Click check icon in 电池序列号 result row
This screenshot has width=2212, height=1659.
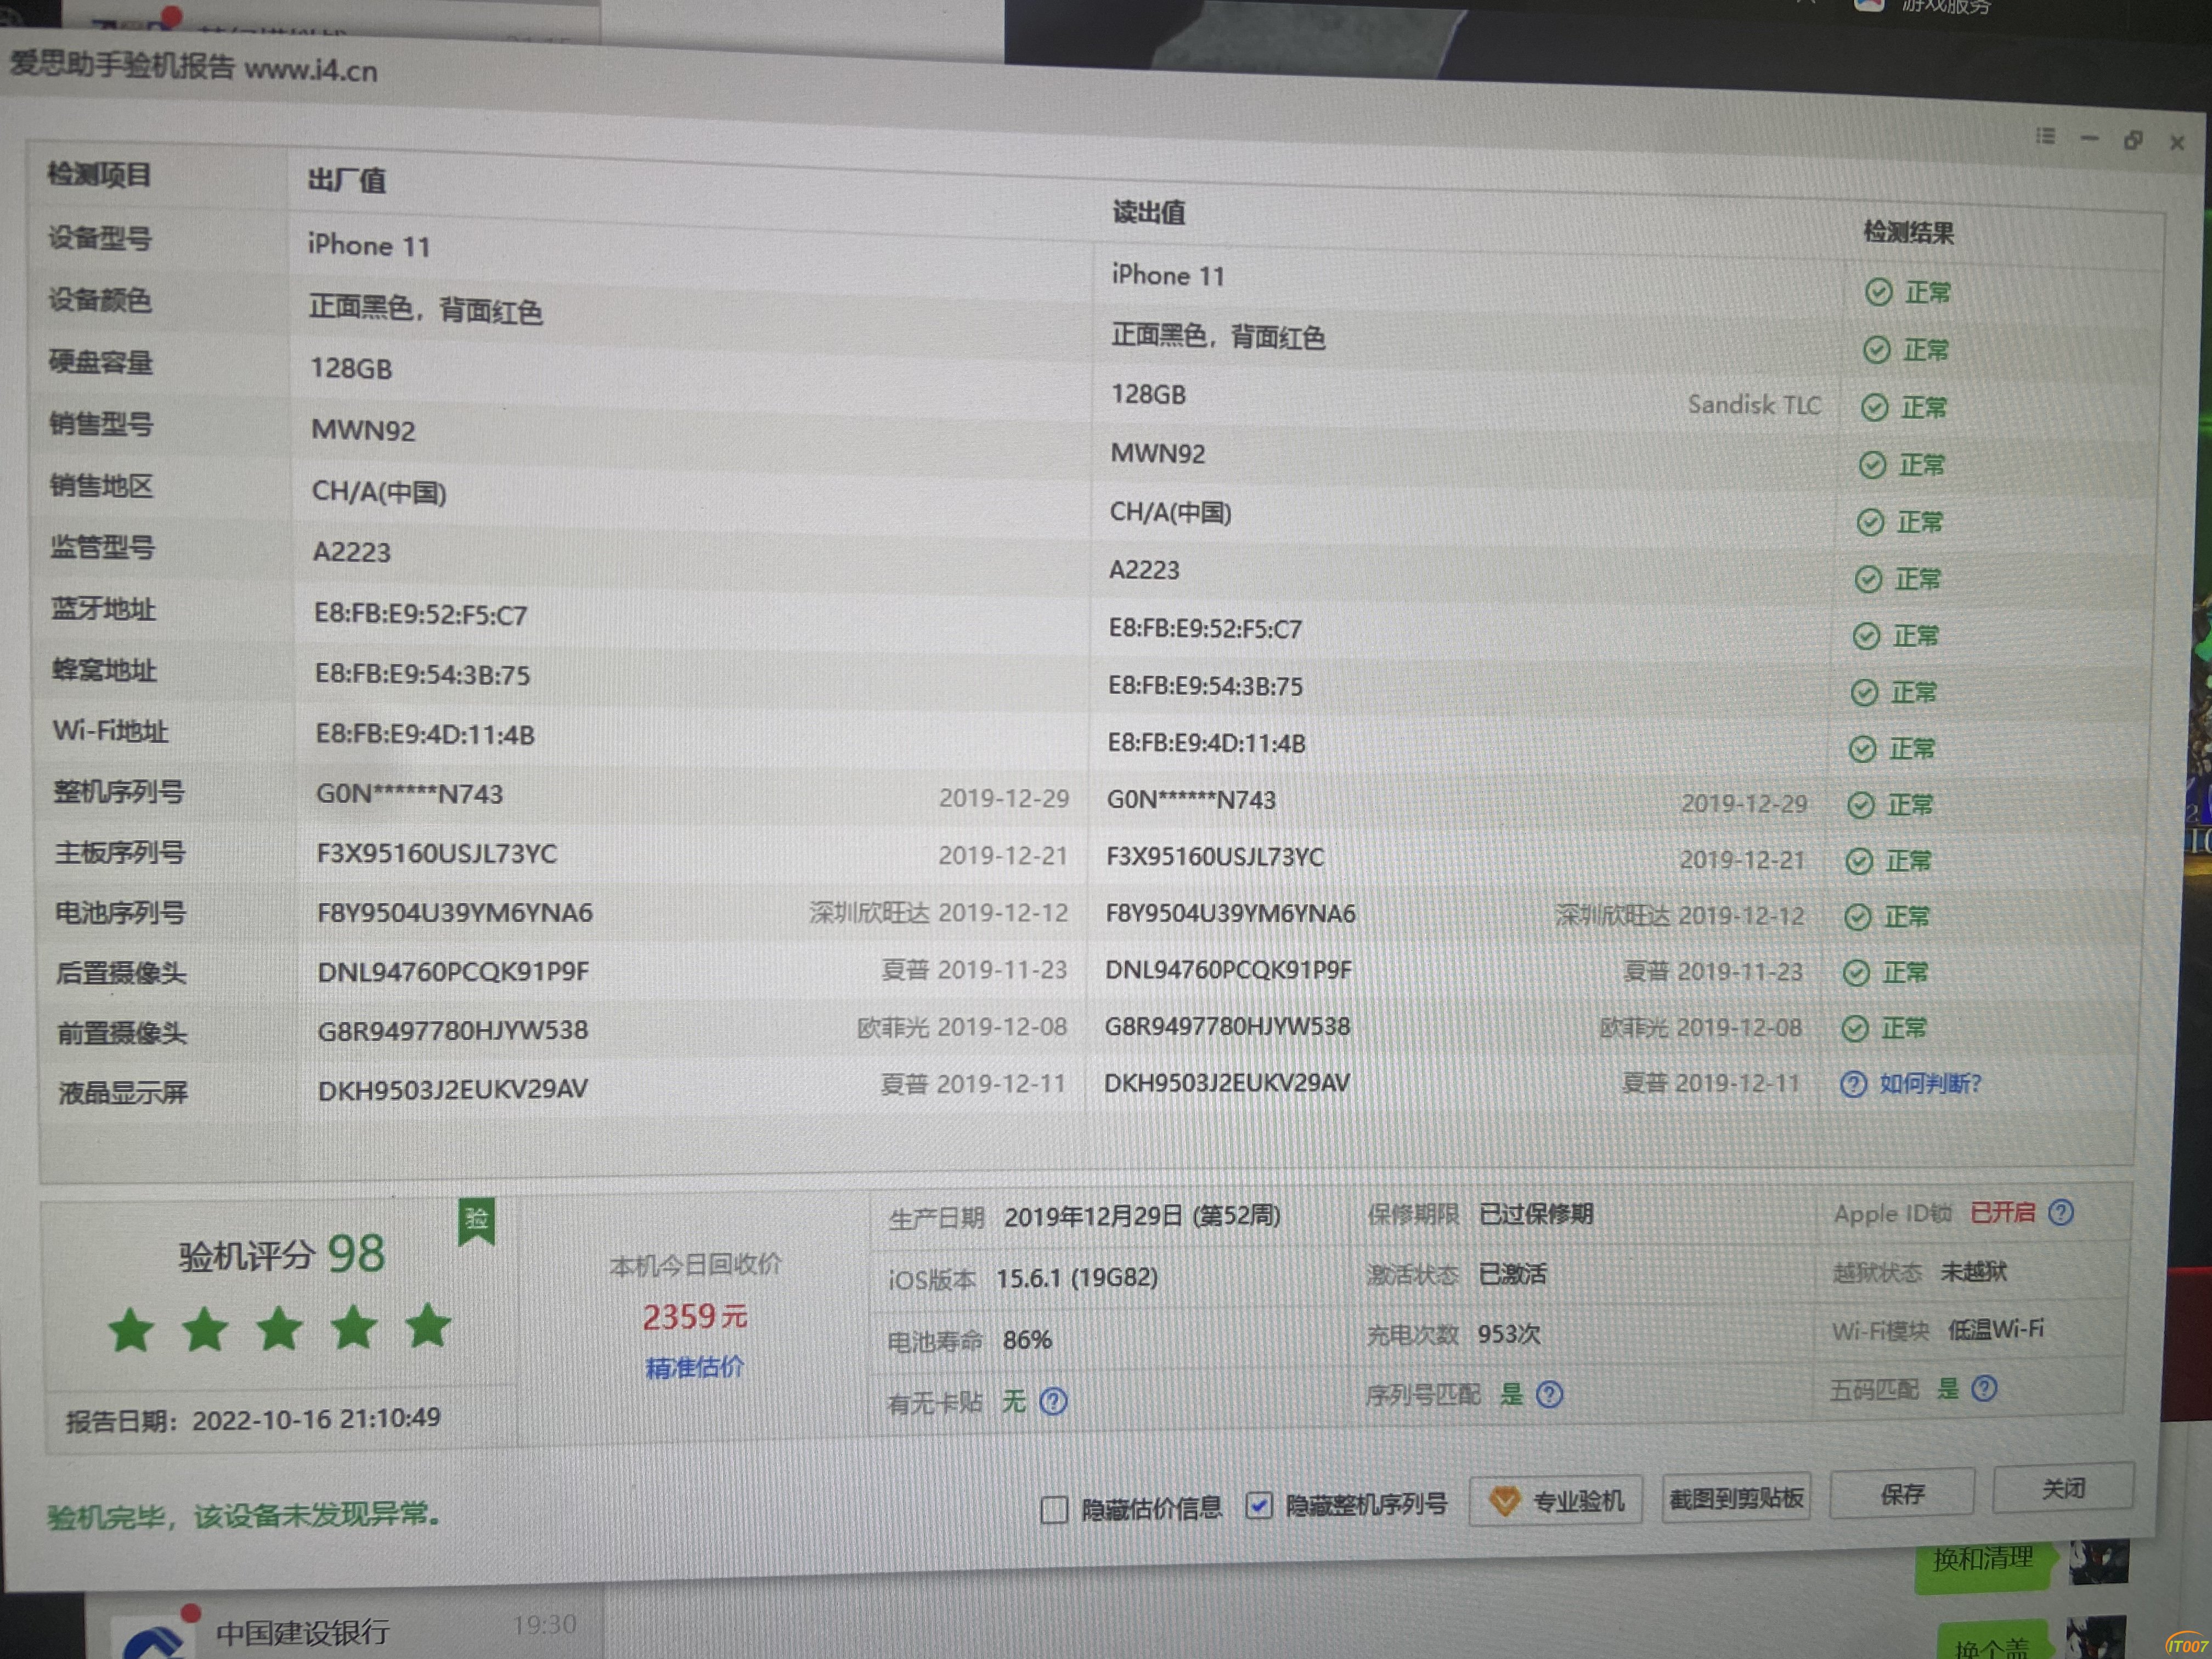tap(1857, 917)
